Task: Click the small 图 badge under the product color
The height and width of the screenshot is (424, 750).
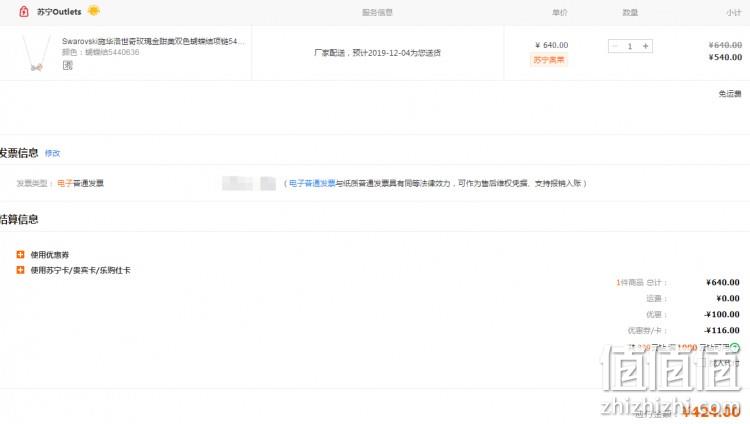Action: (x=67, y=65)
